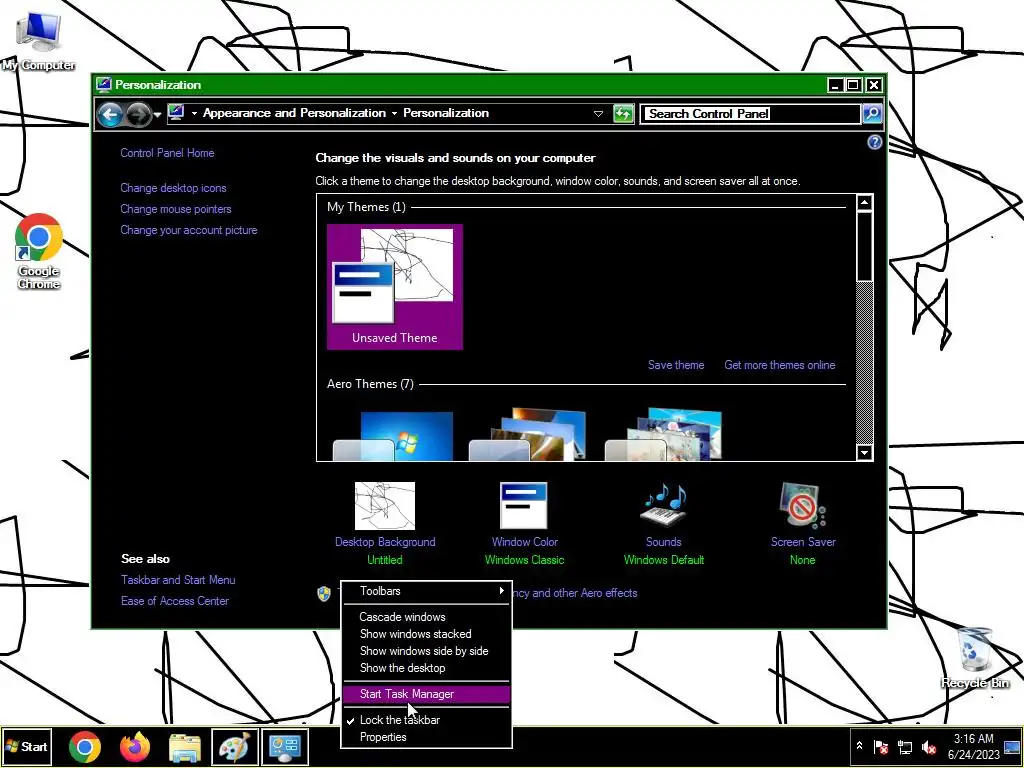The height and width of the screenshot is (768, 1024).
Task: Click the Personalization title bar icon
Action: [x=103, y=85]
